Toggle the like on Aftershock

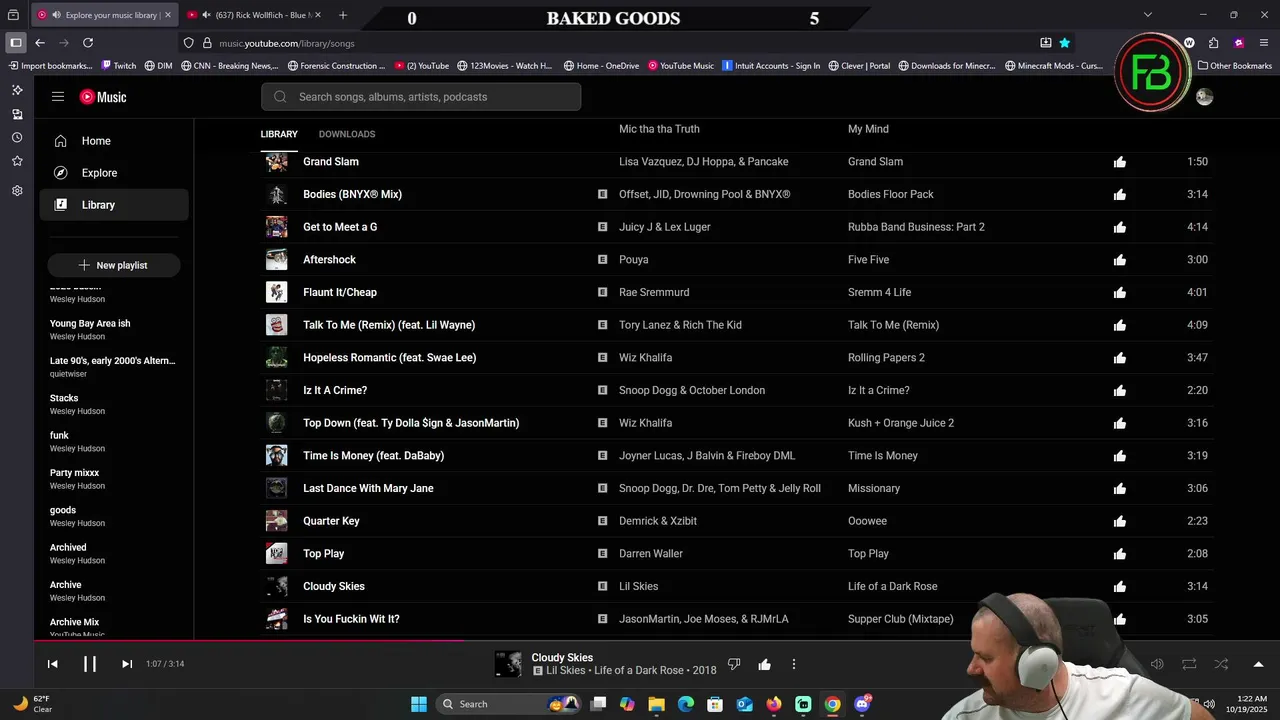click(1120, 260)
